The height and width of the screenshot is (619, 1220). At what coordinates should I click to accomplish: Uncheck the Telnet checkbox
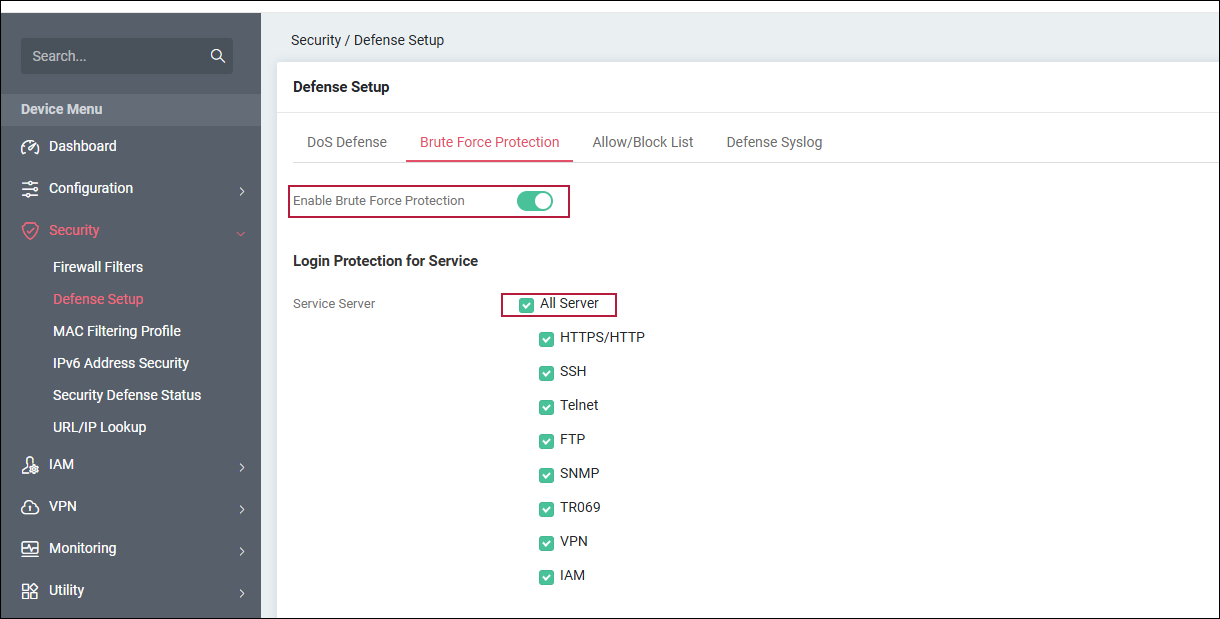coord(547,407)
